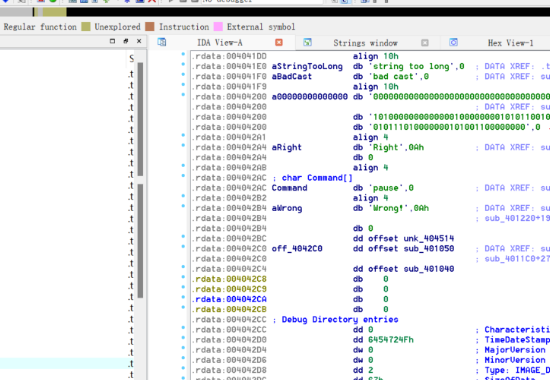The width and height of the screenshot is (550, 380).
Task: Follow the unk_404514 offset reference
Action: click(x=428, y=239)
